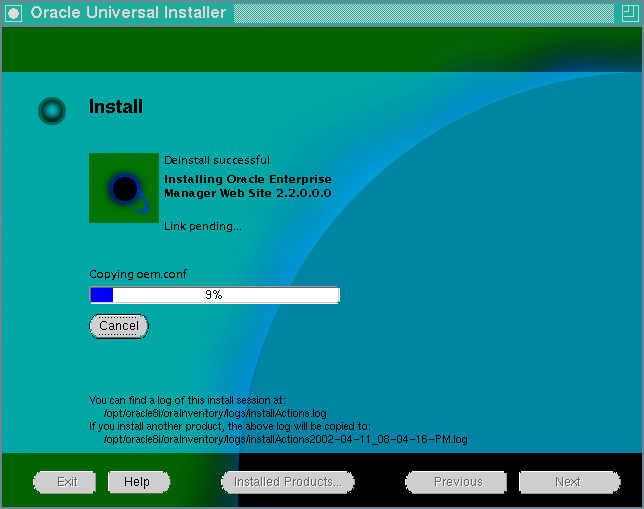Click the 9% install progress bar
644x509 pixels.
(x=215, y=295)
